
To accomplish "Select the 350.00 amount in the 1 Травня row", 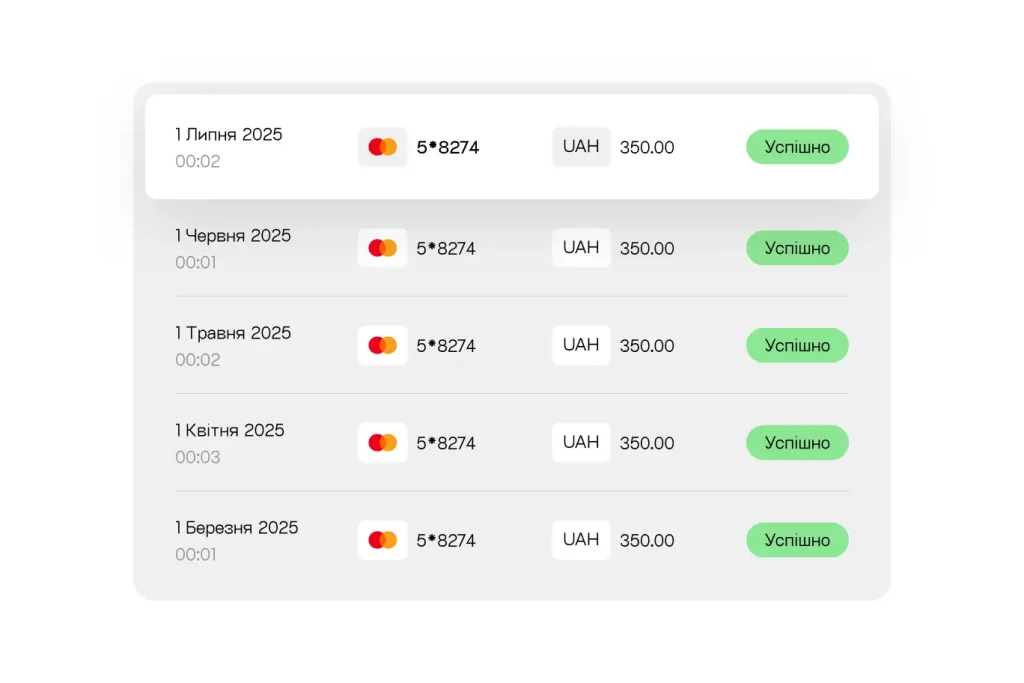I will coord(647,346).
